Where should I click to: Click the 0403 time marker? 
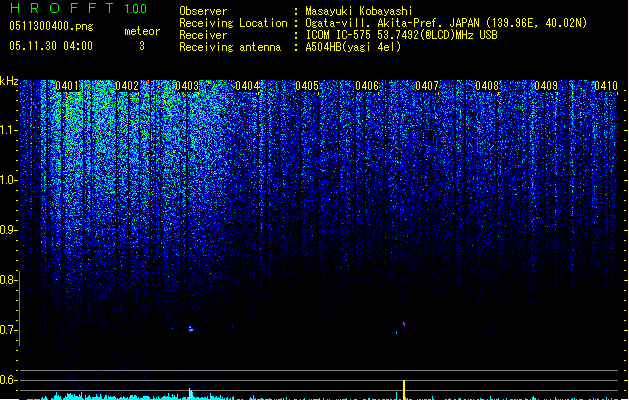tap(187, 86)
